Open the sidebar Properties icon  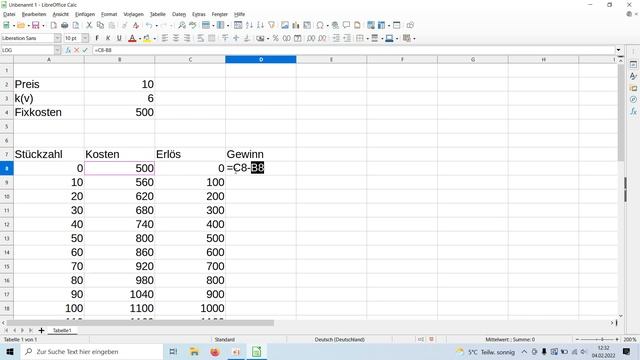633,64
